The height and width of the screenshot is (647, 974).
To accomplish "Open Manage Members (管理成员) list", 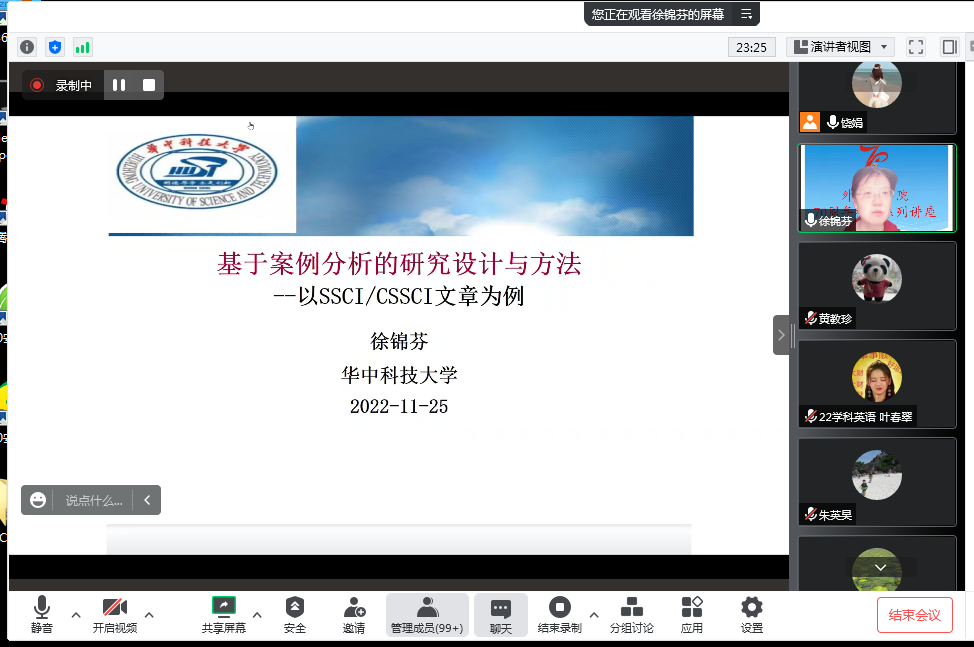I will click(427, 615).
